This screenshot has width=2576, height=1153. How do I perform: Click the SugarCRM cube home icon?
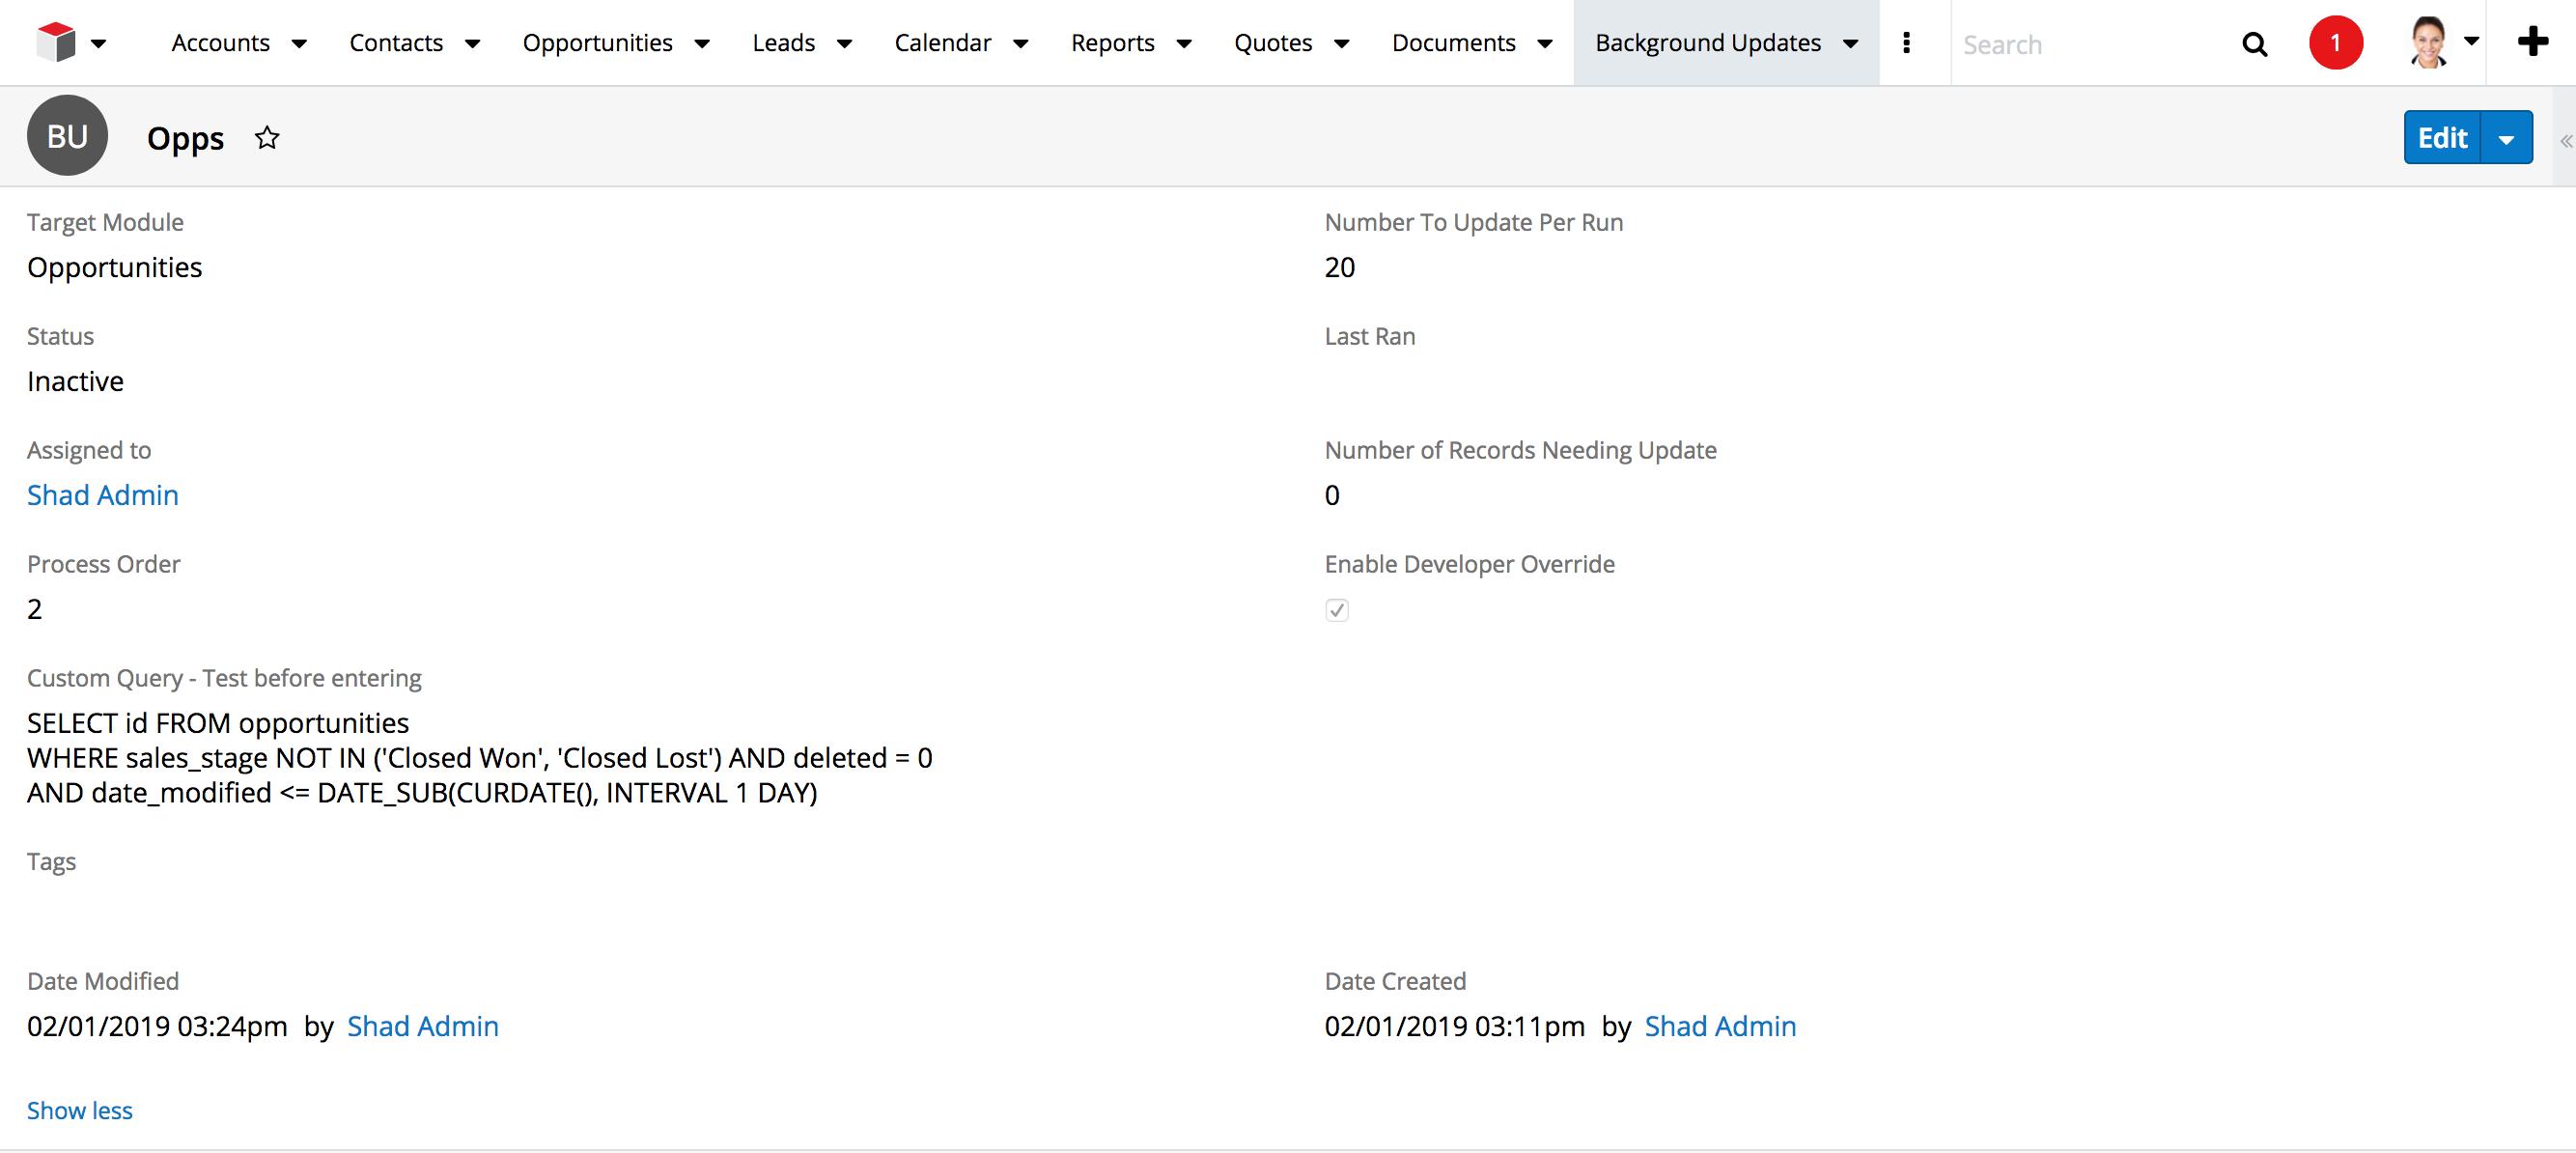pos(57,42)
